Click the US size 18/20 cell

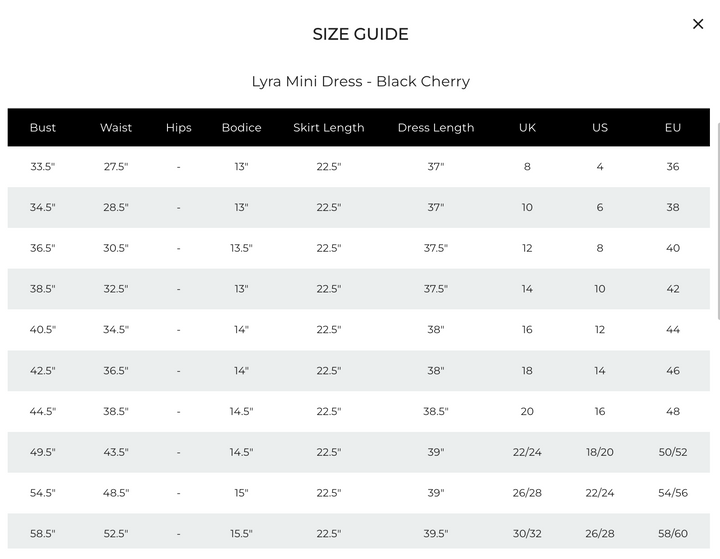pyautogui.click(x=600, y=452)
